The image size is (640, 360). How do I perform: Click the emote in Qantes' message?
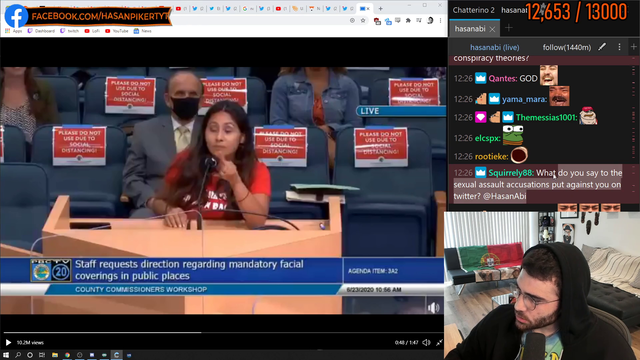(x=549, y=75)
